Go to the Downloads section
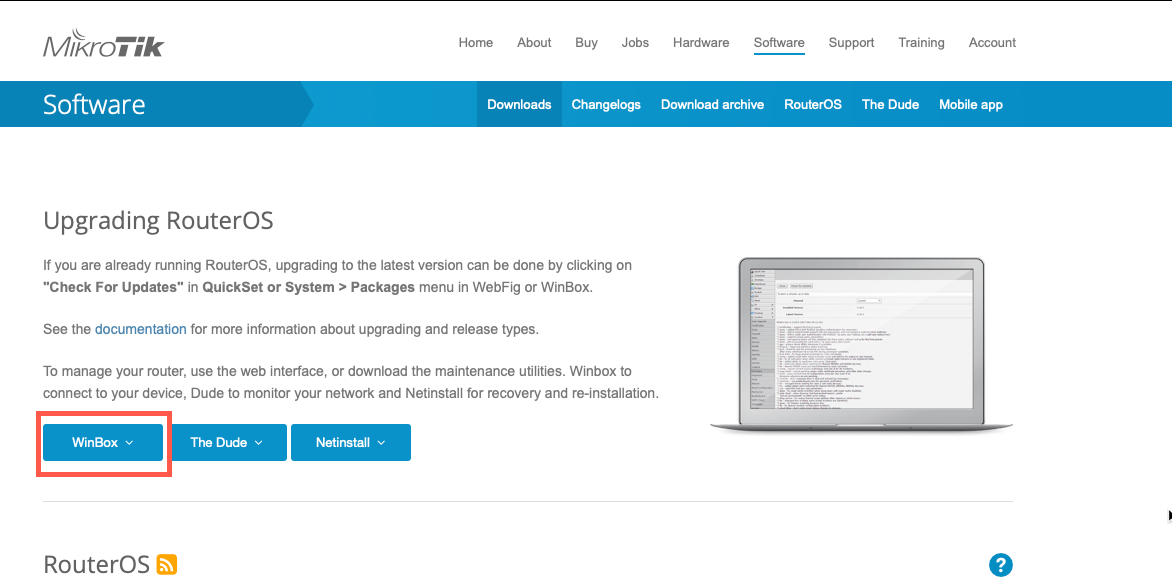 [519, 104]
